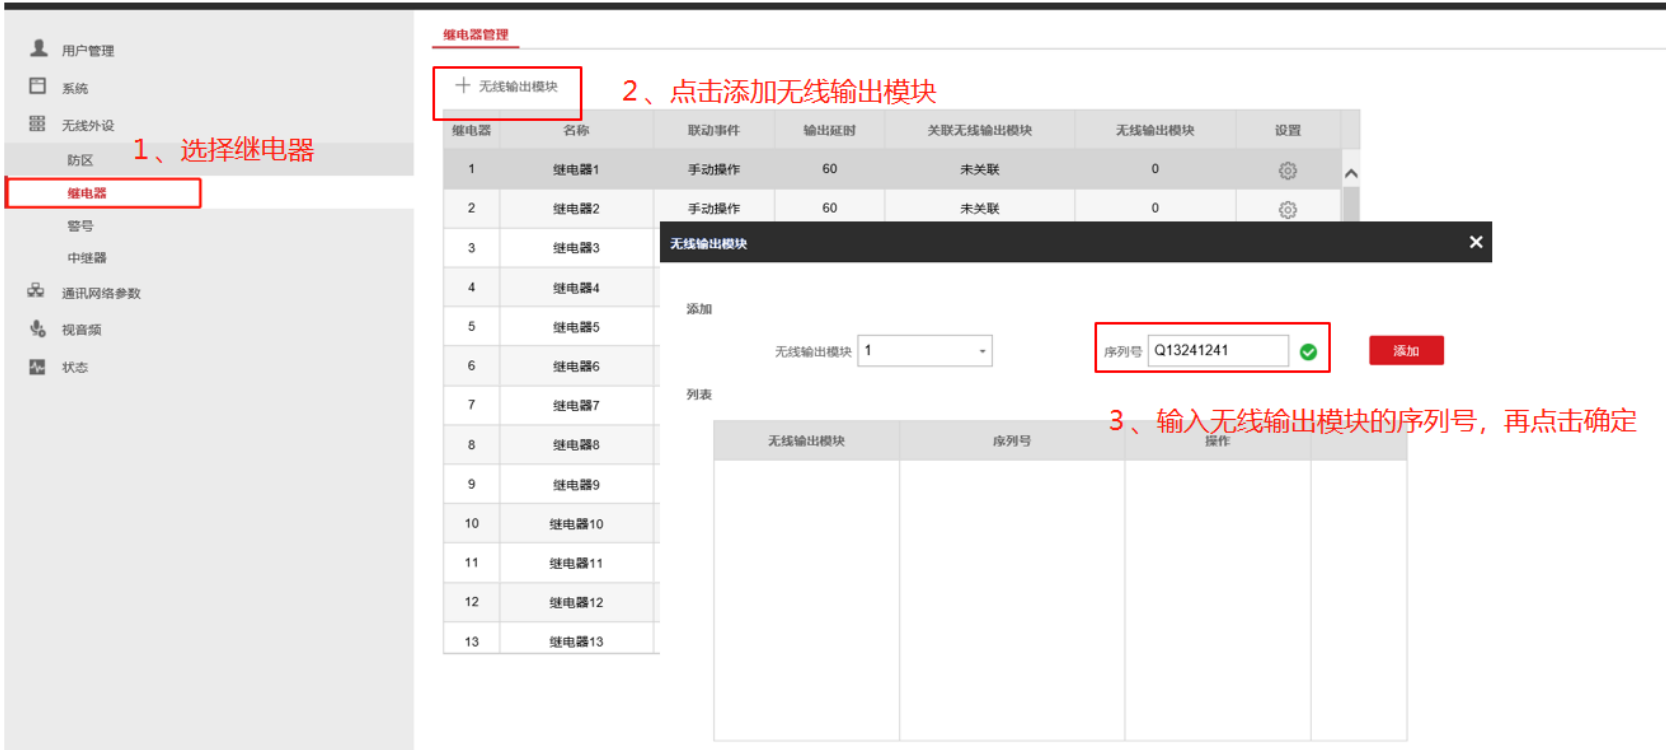The image size is (1666, 750).
Task: Click the scroll up arrow of relay table
Action: click(1351, 174)
